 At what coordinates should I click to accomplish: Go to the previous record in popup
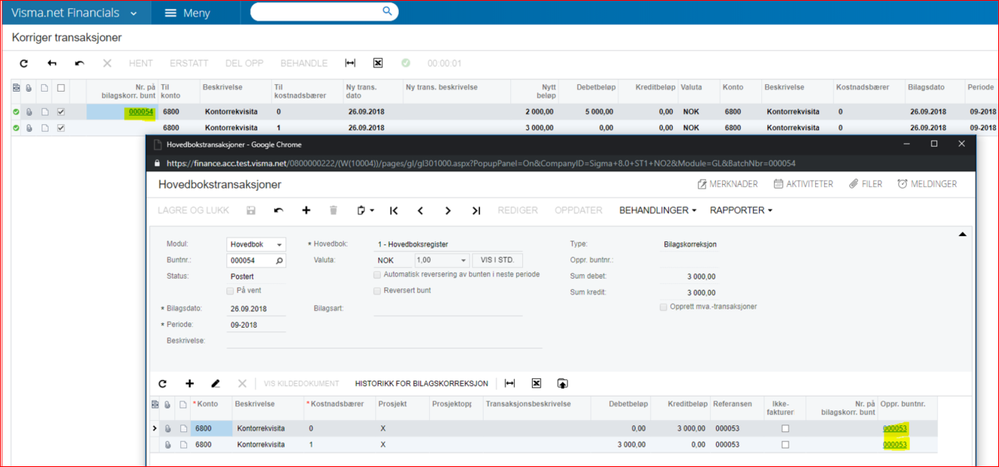point(420,210)
